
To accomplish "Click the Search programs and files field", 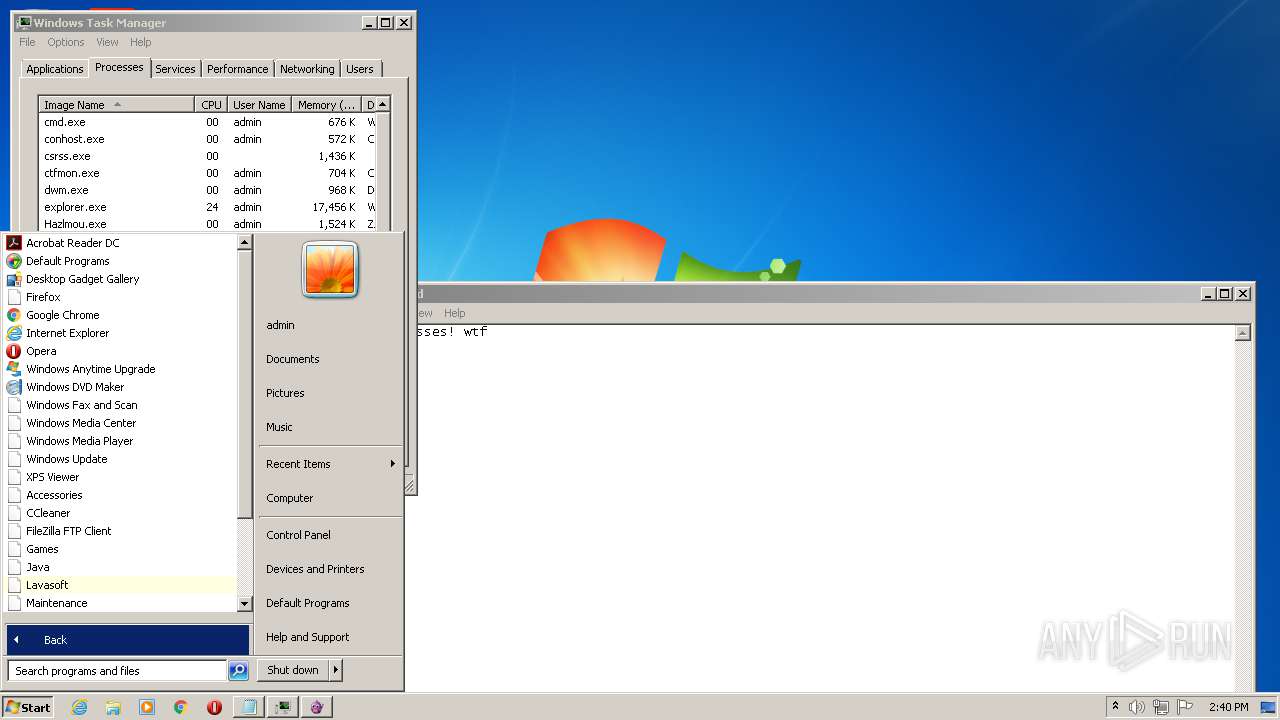I will click(117, 671).
